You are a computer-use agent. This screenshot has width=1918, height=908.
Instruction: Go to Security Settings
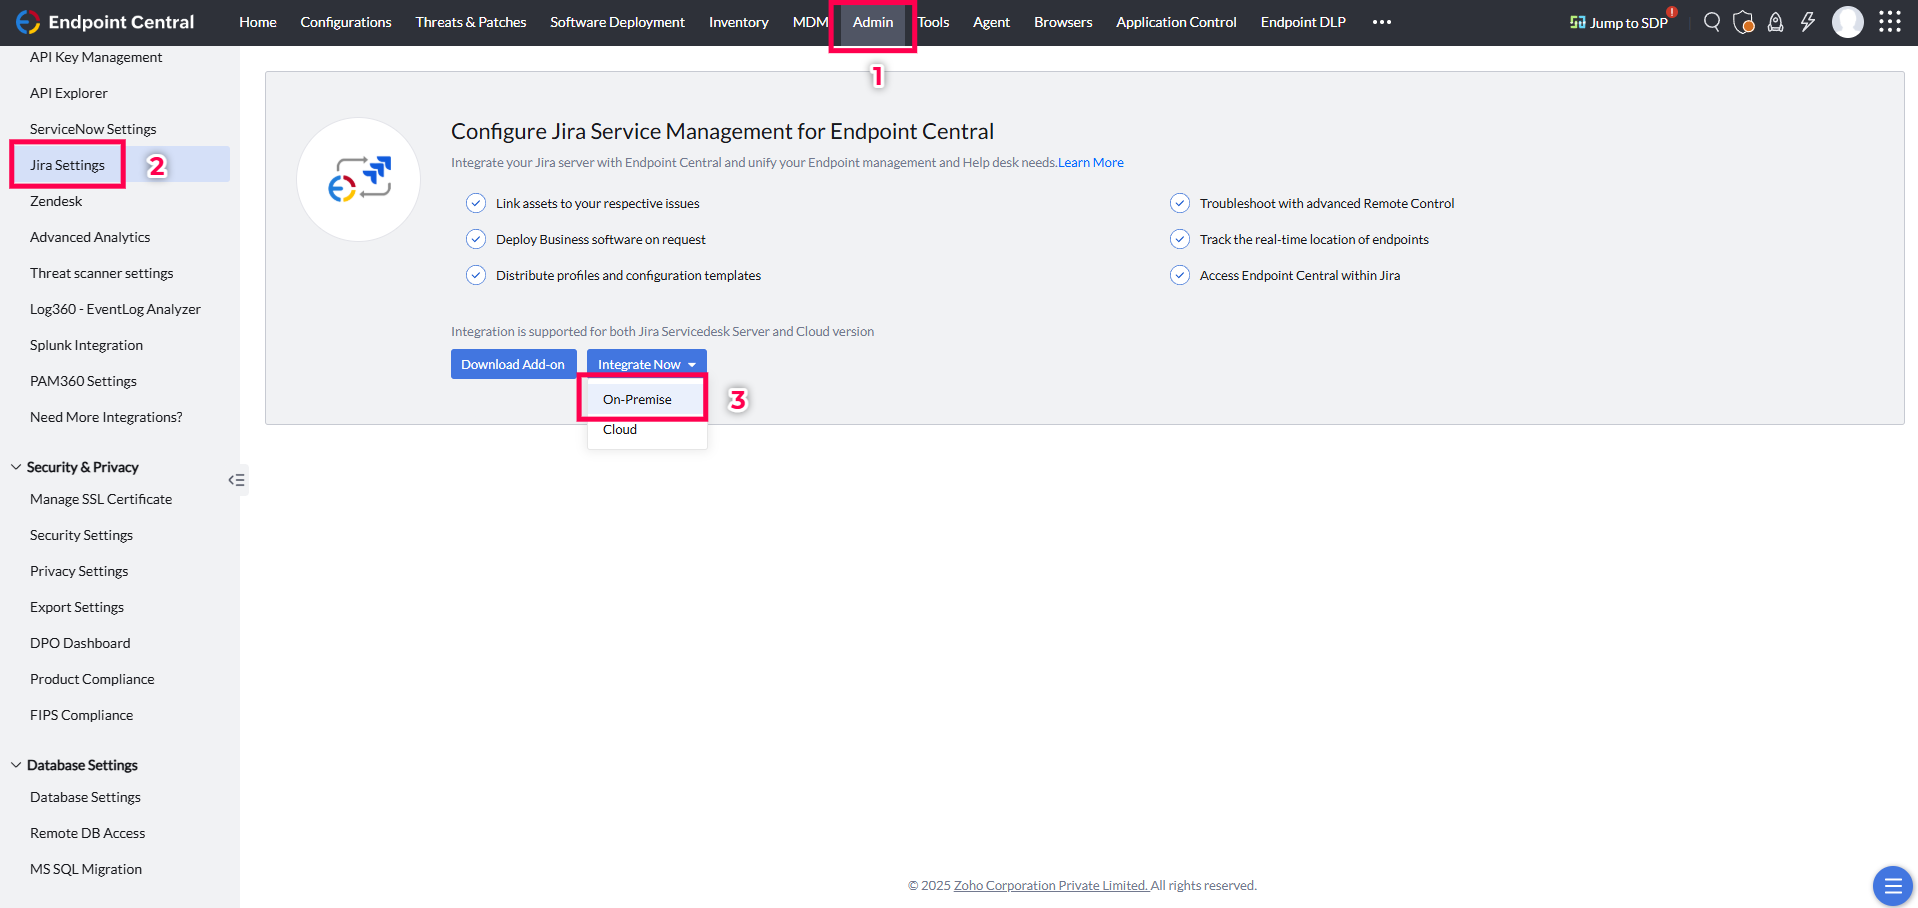[x=81, y=535]
